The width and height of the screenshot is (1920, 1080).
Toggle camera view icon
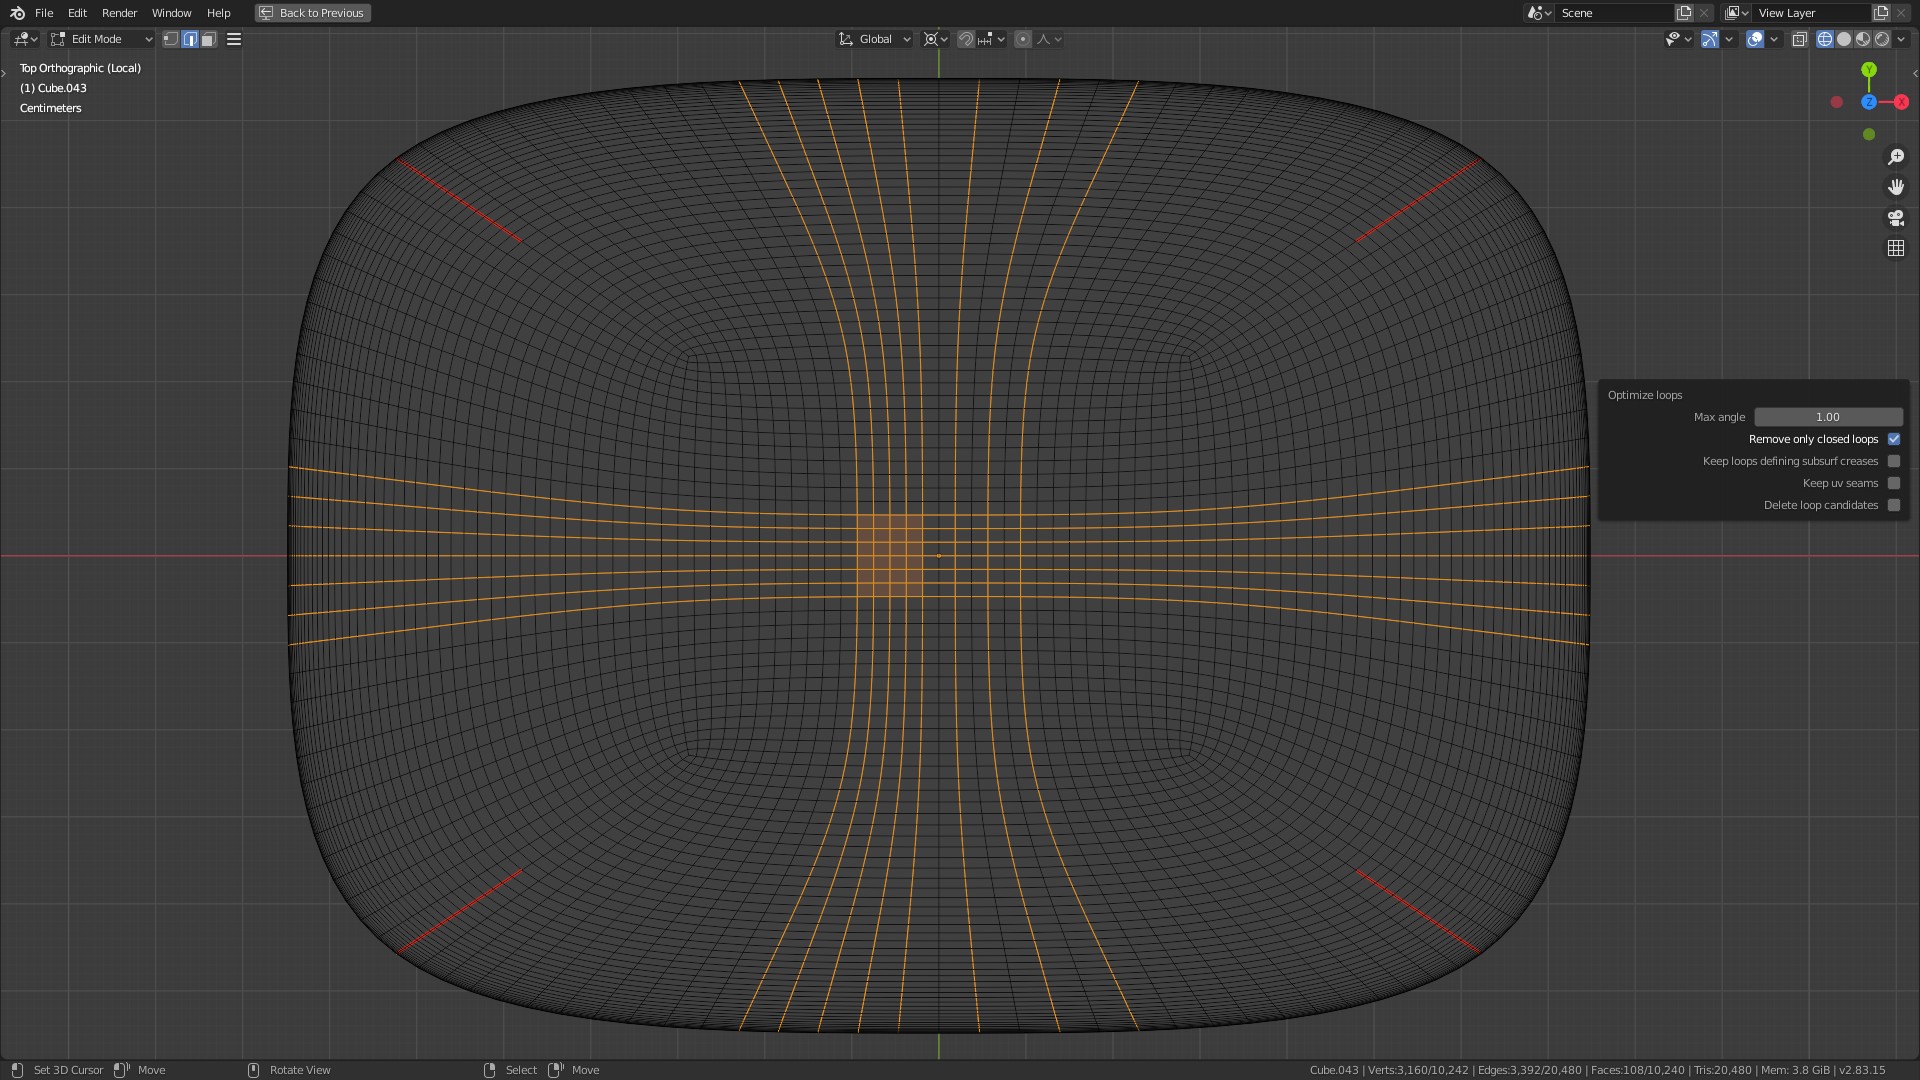pyautogui.click(x=1895, y=218)
